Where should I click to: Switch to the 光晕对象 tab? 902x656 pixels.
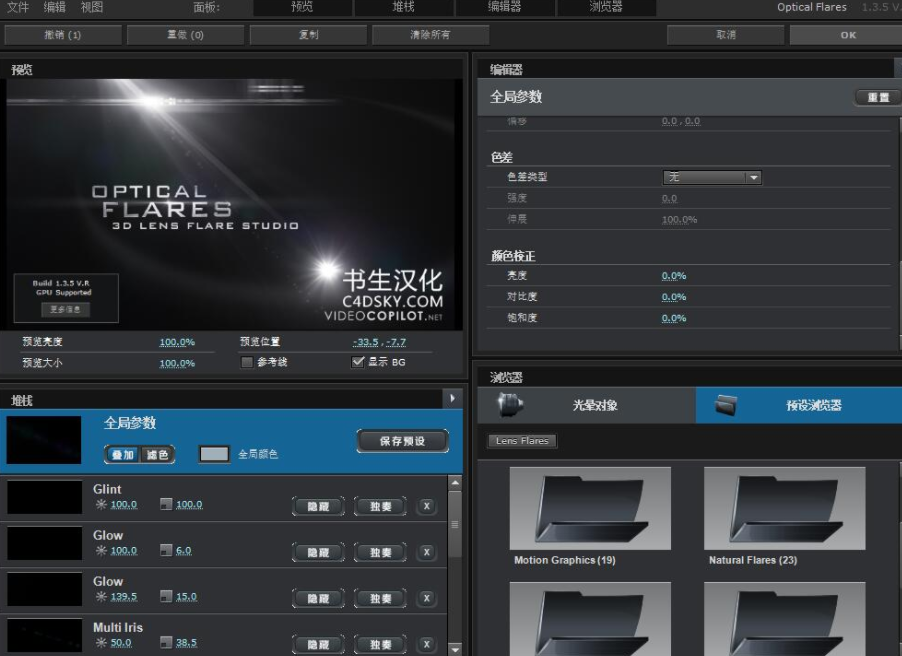[x=586, y=406]
